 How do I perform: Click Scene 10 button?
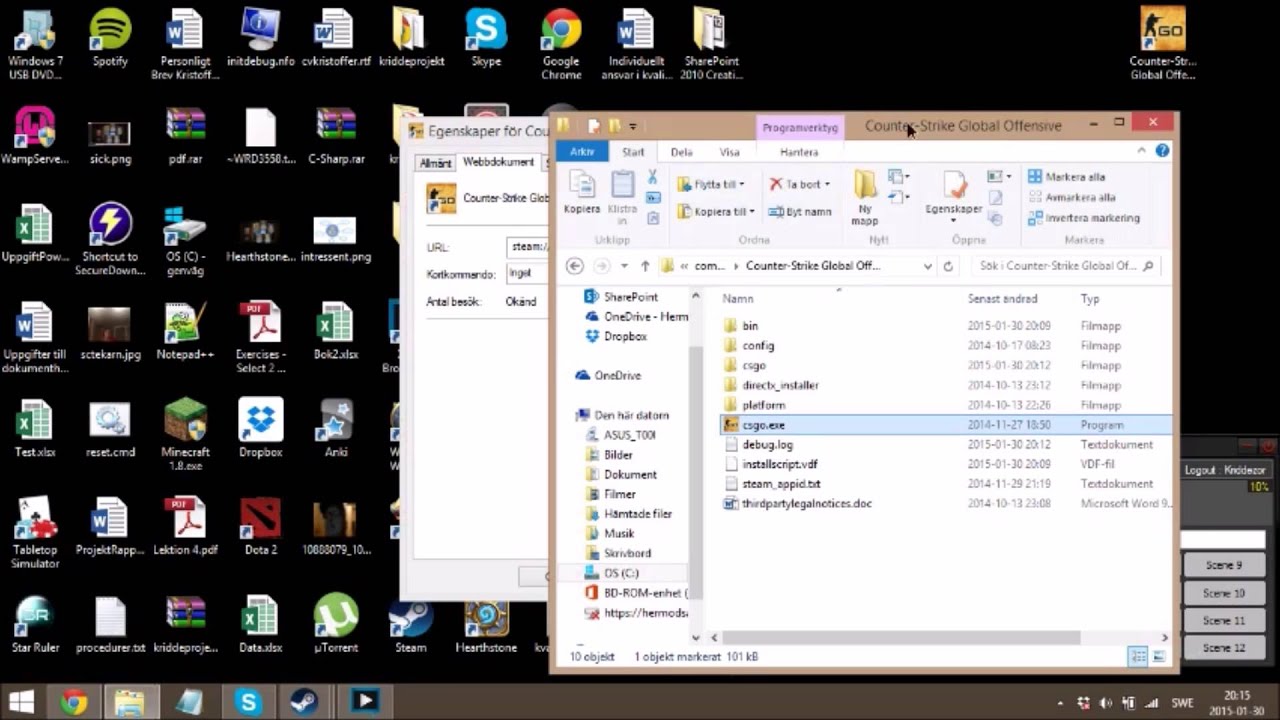coord(1223,593)
